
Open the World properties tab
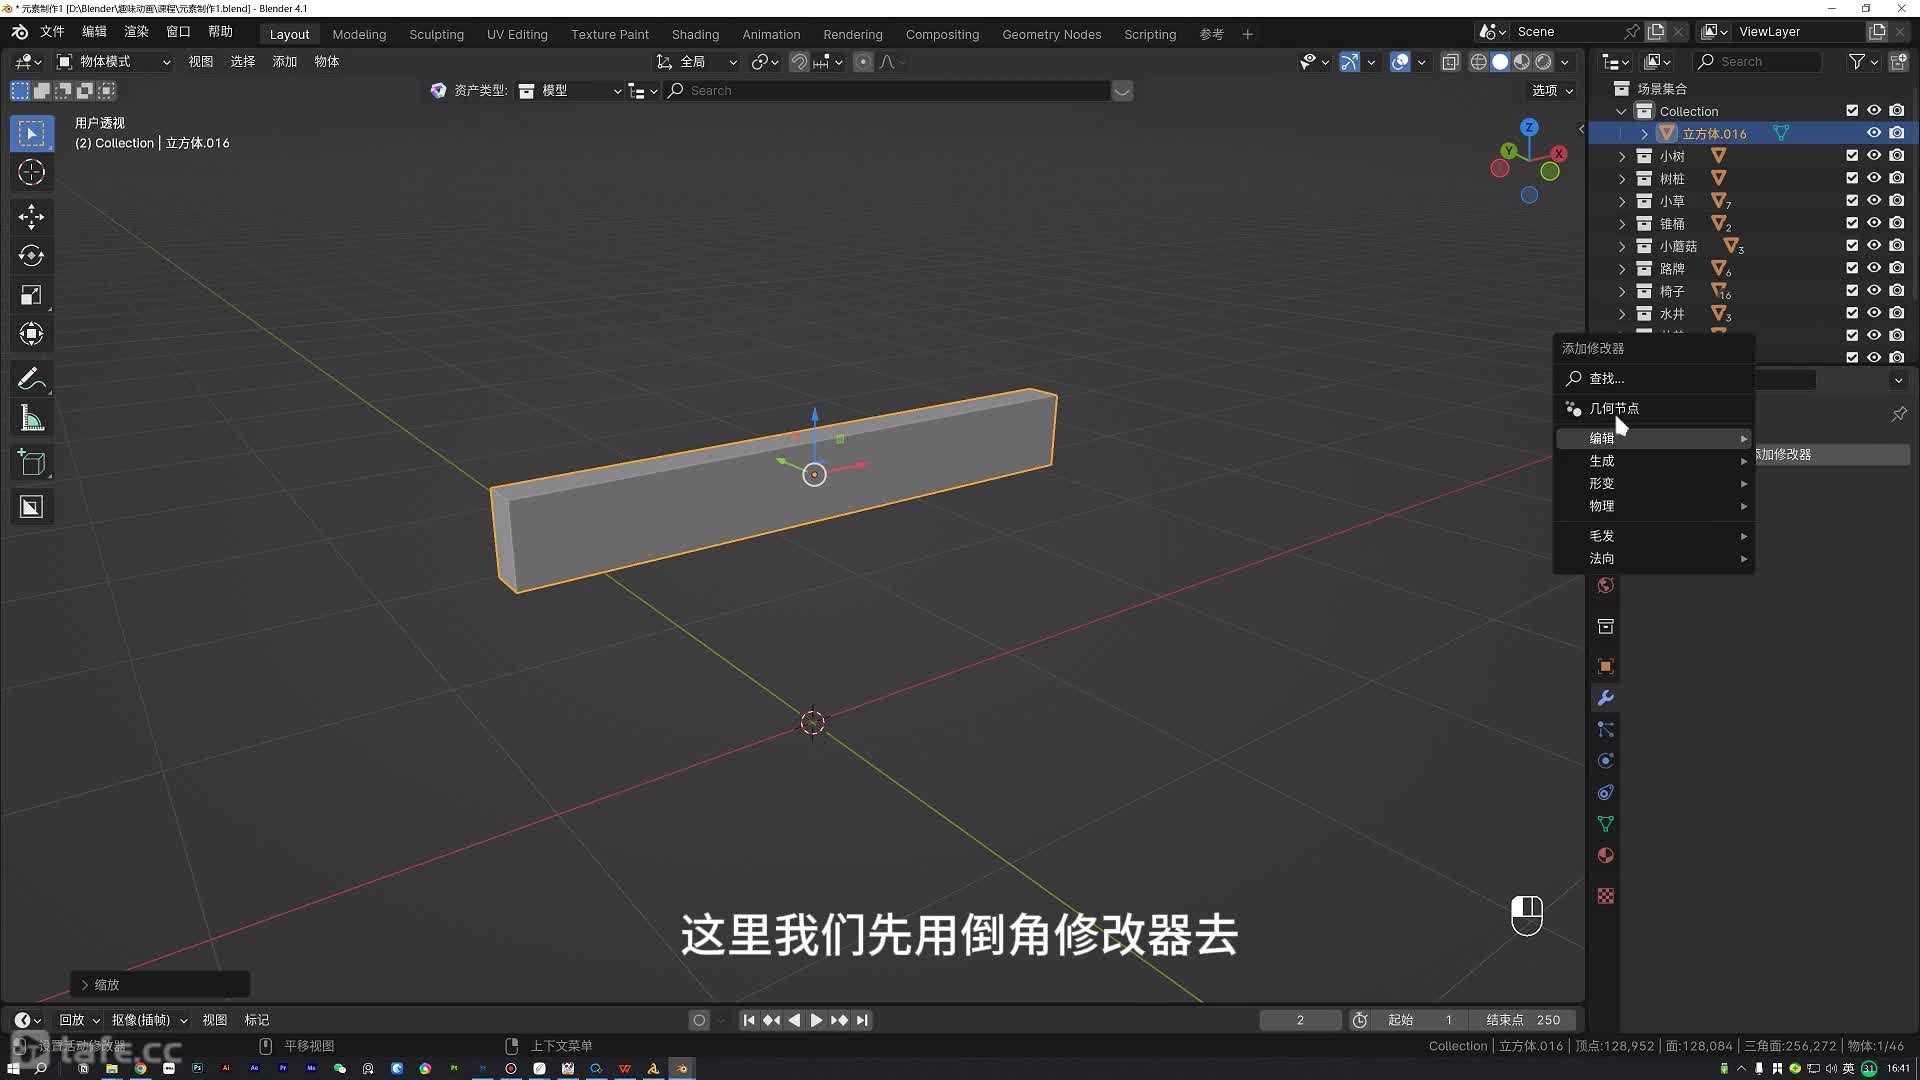[x=1605, y=586]
